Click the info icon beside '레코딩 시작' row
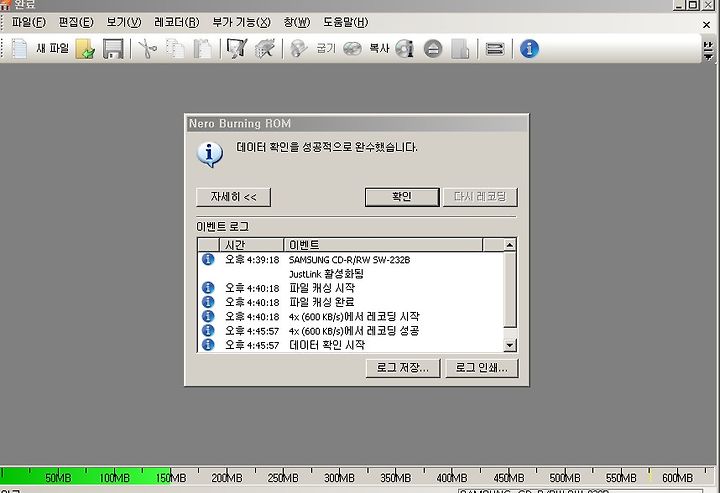720x493 pixels. click(x=208, y=316)
